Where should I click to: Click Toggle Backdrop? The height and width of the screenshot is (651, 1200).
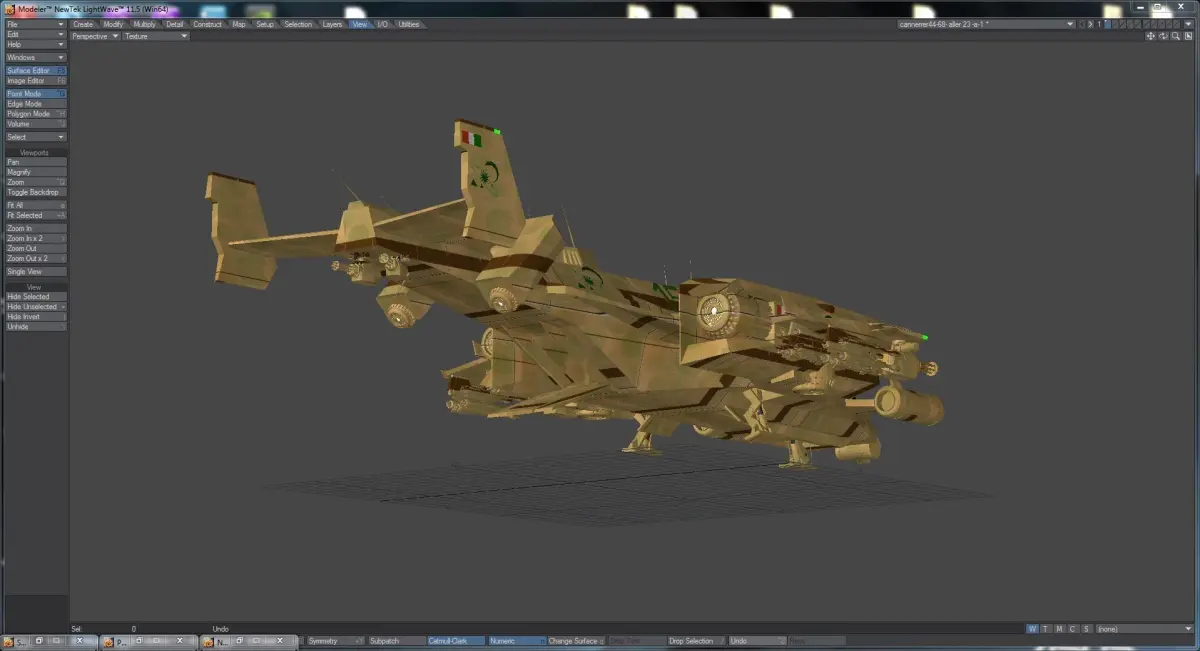pyautogui.click(x=36, y=192)
